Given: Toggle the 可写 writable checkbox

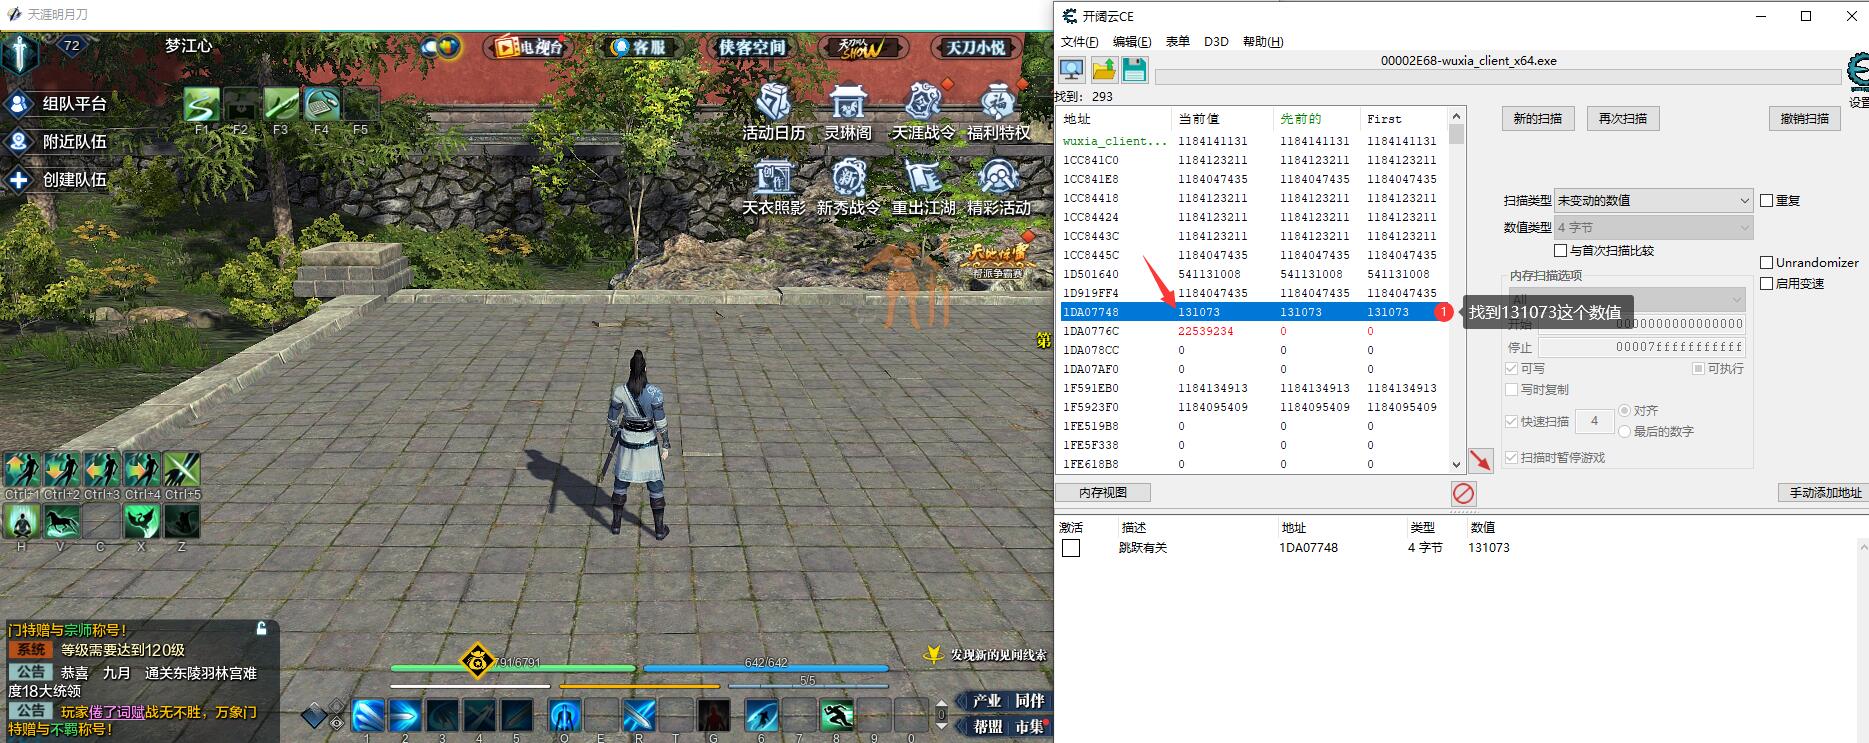Looking at the screenshot, I should tap(1511, 369).
